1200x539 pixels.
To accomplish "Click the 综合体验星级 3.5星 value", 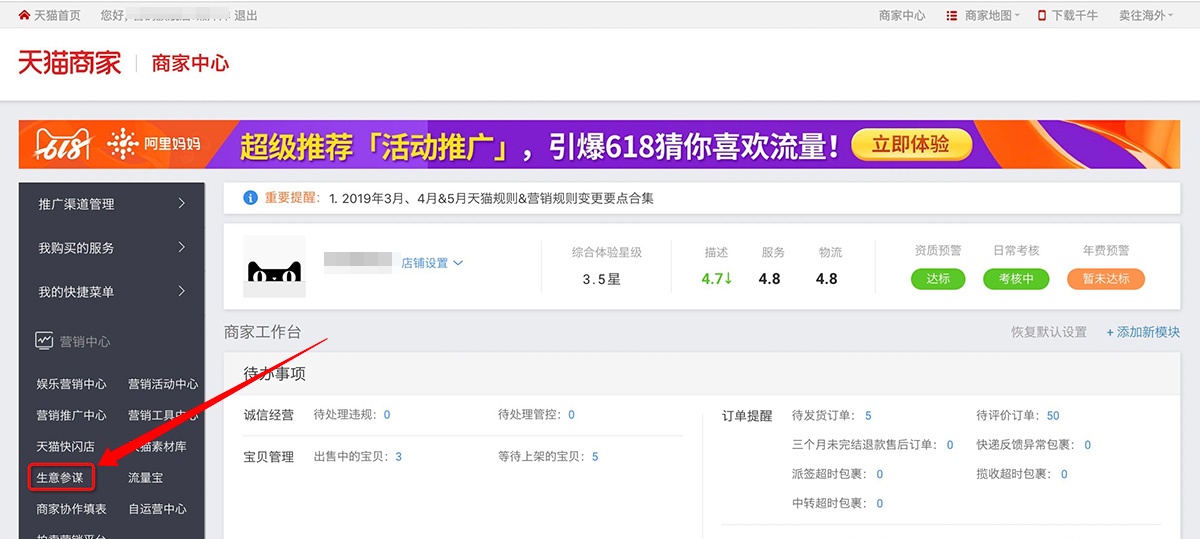I will [602, 279].
